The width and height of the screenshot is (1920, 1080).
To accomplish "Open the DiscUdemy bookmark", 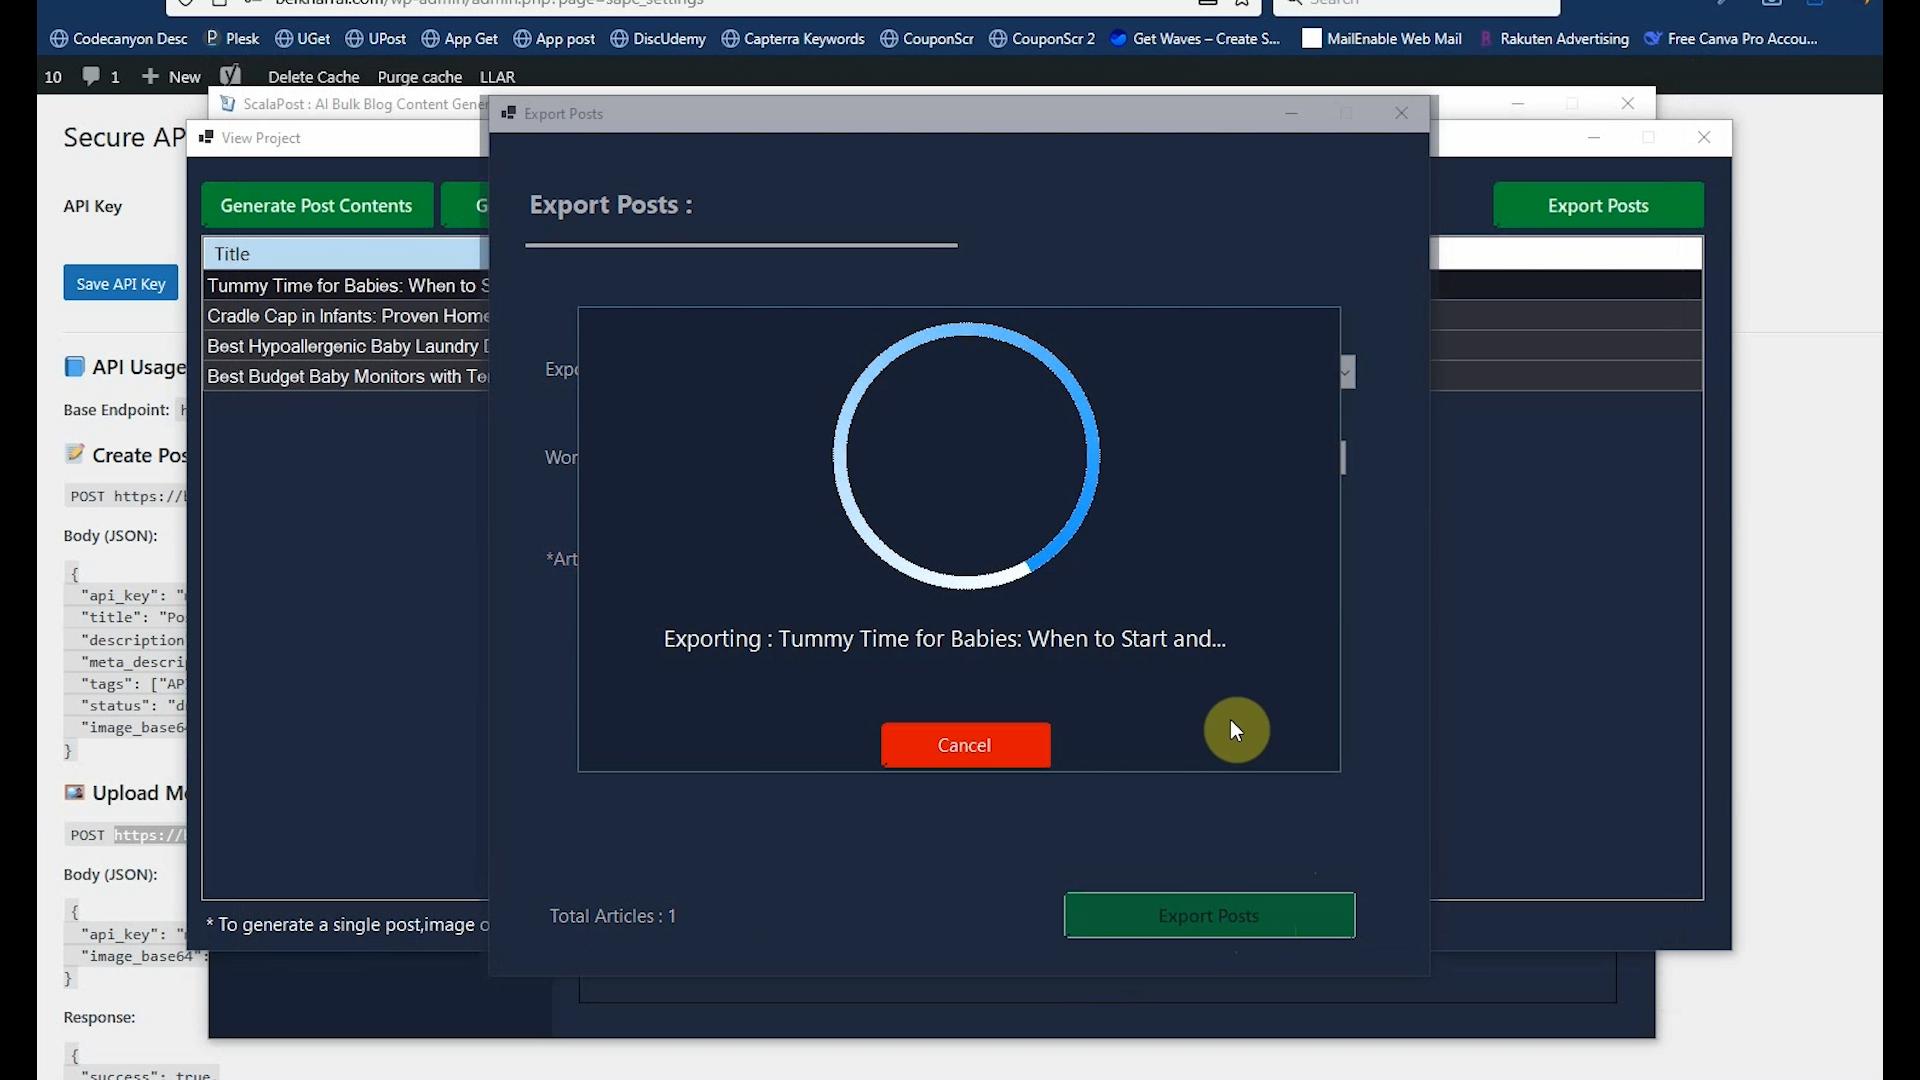I will pos(657,38).
